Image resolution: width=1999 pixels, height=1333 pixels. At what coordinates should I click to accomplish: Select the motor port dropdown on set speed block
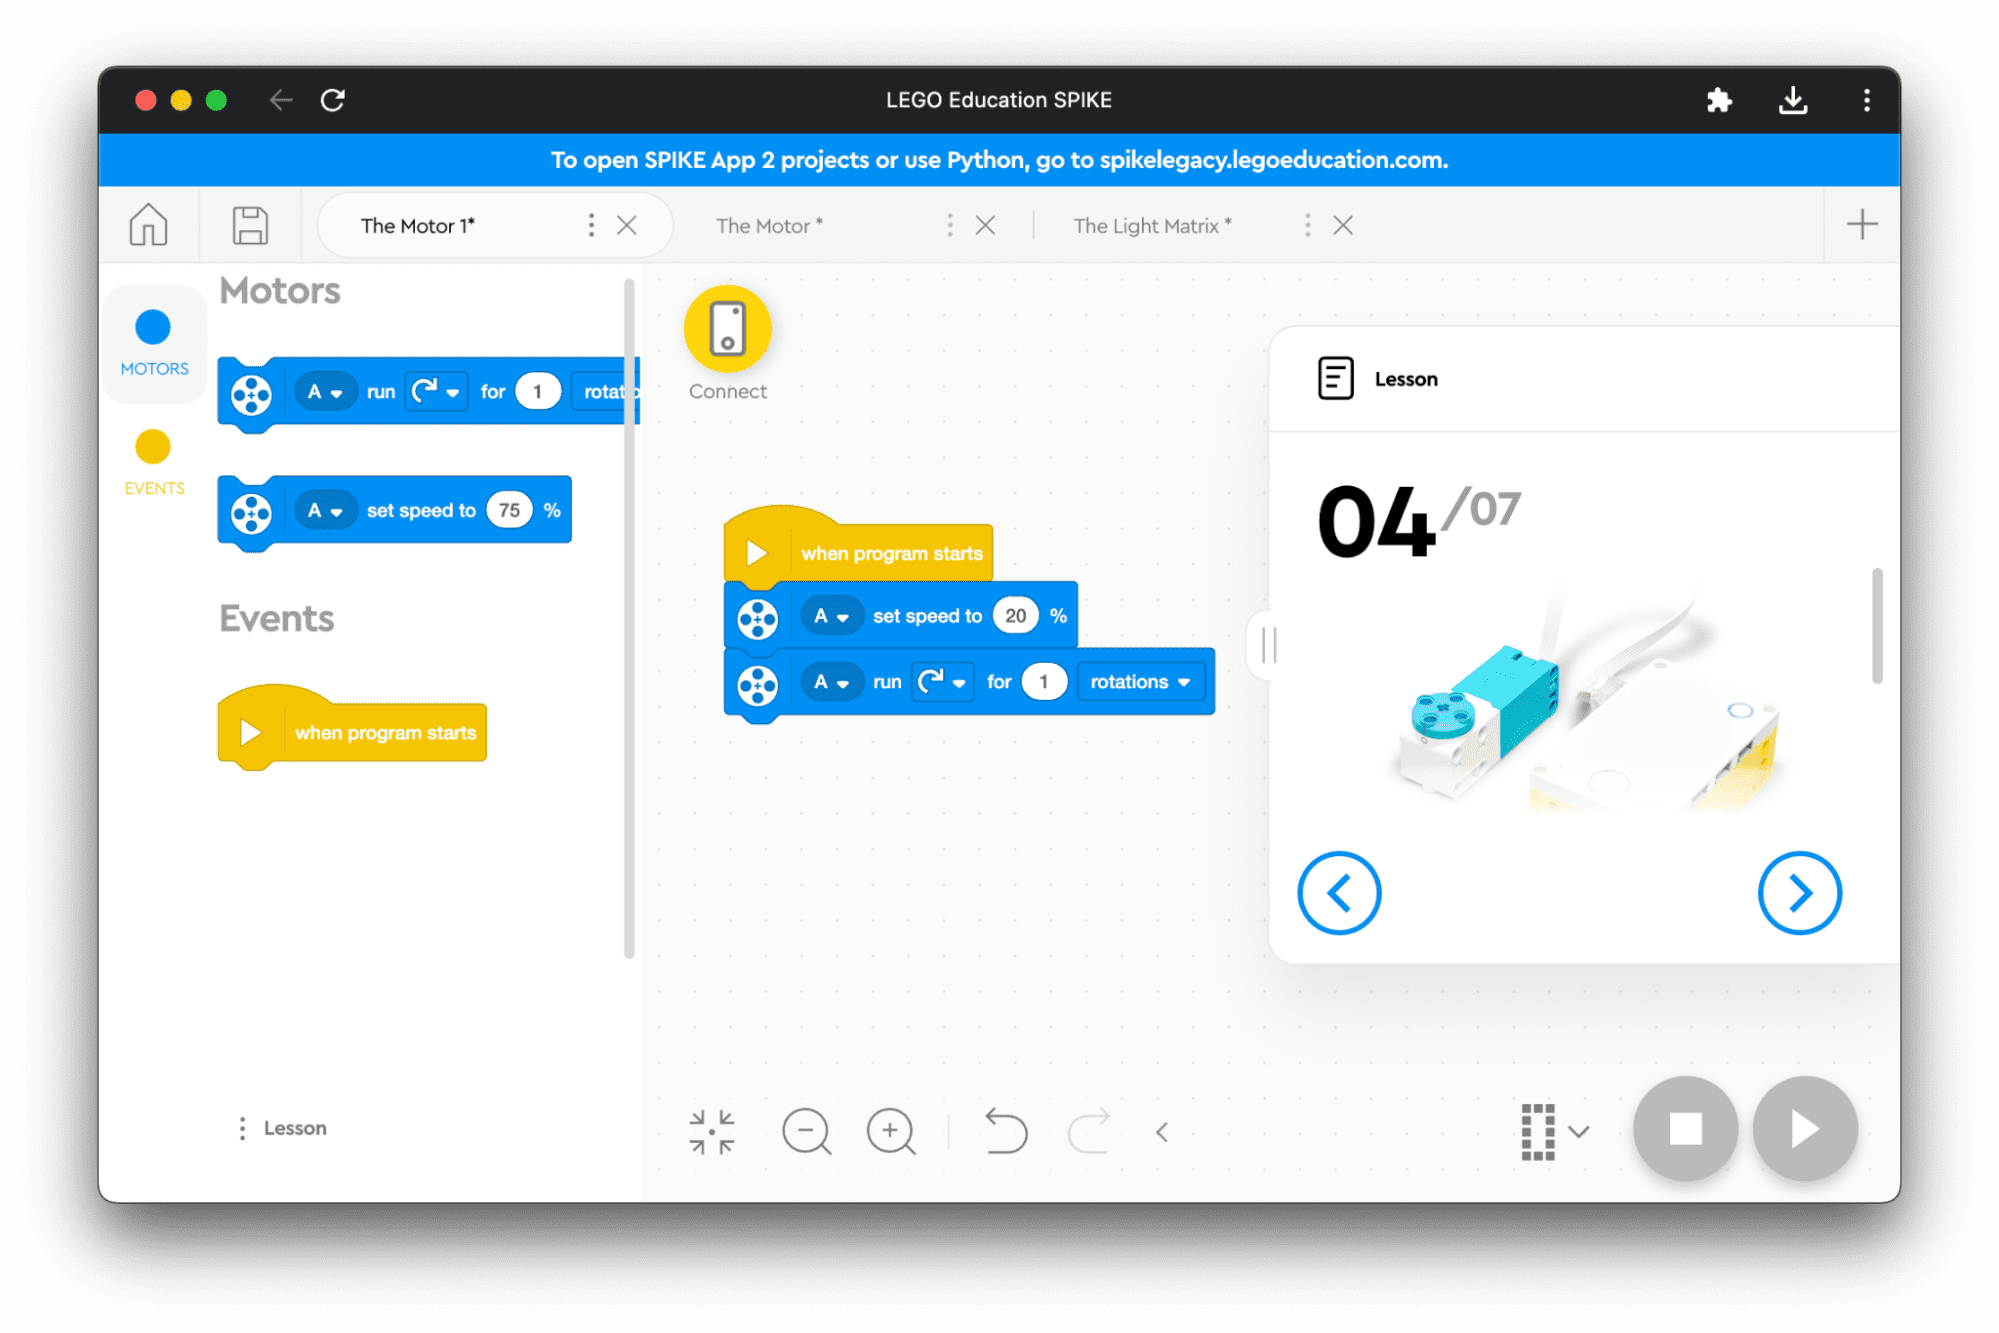(825, 614)
